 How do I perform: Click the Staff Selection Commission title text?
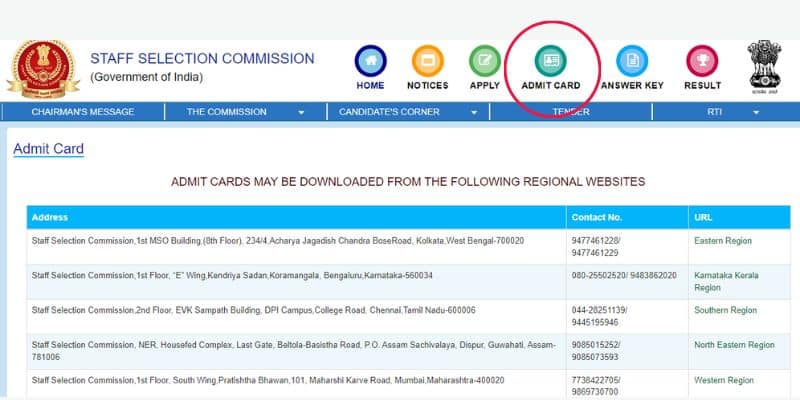click(202, 59)
